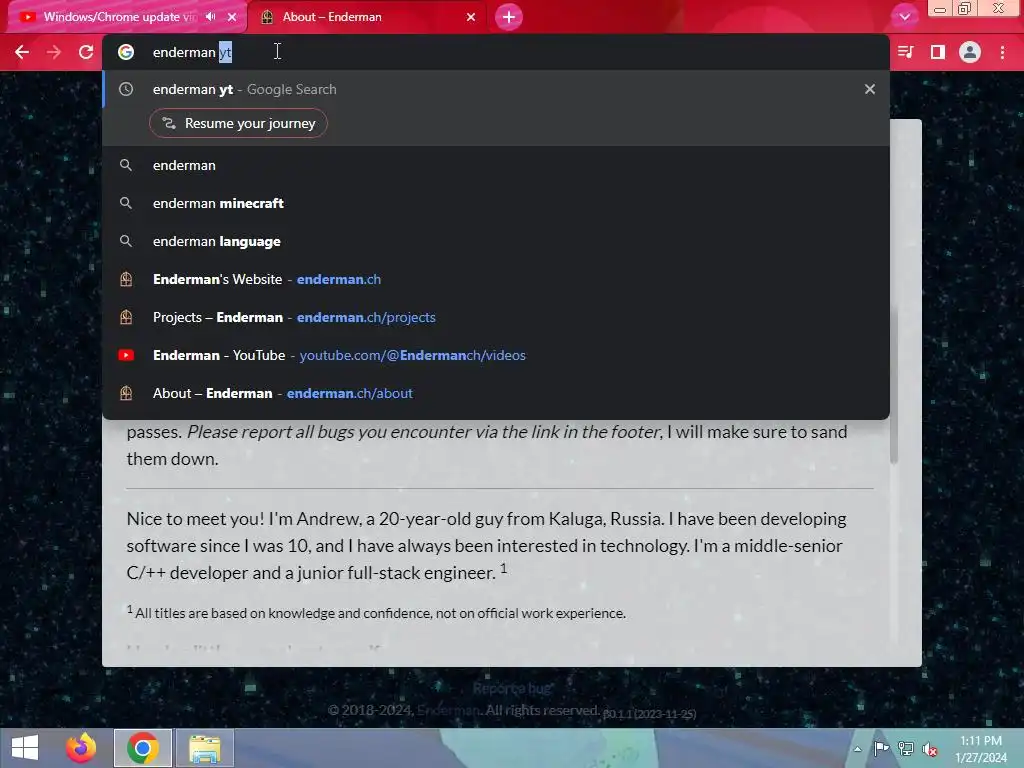This screenshot has width=1024, height=768.
Task: Click the Resume your journey chip
Action: (238, 123)
